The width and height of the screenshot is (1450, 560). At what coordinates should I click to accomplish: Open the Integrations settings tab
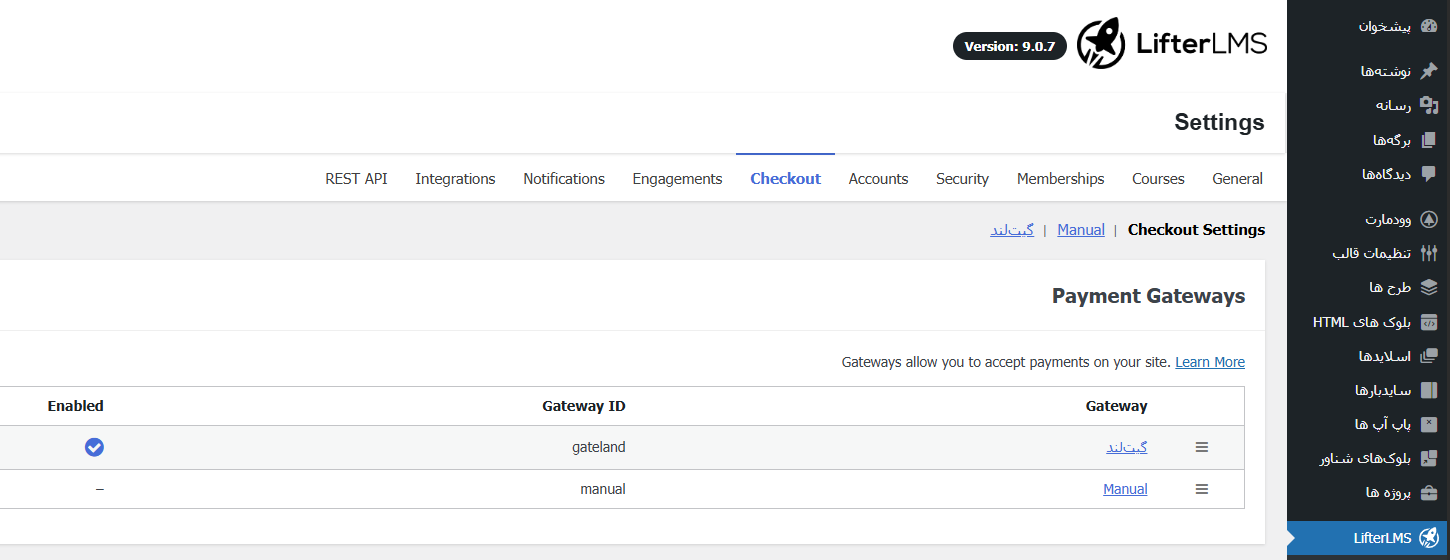[455, 179]
